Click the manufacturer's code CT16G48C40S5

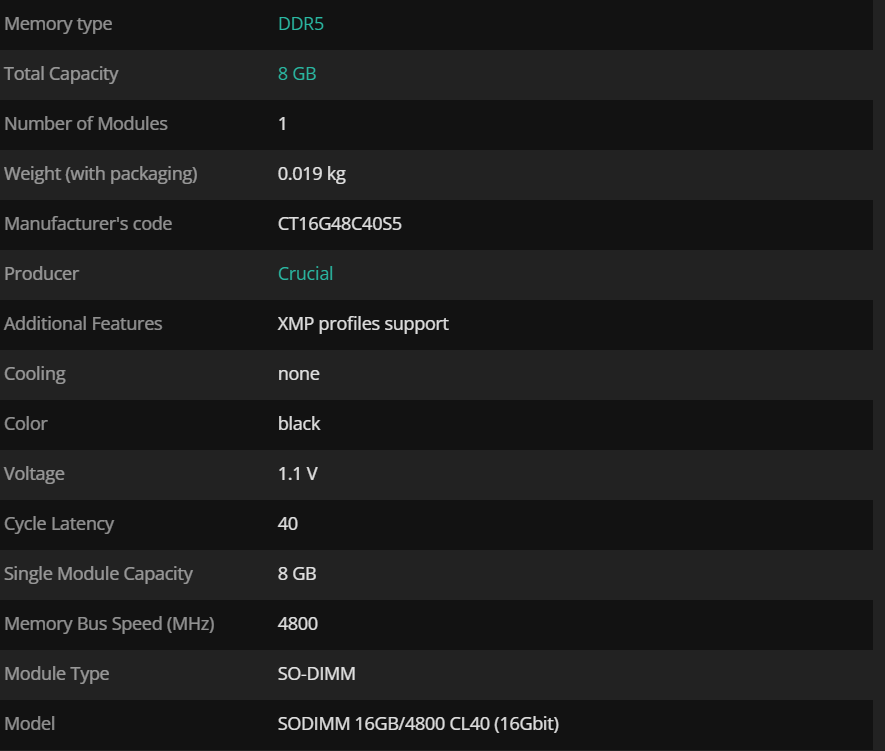click(x=339, y=224)
